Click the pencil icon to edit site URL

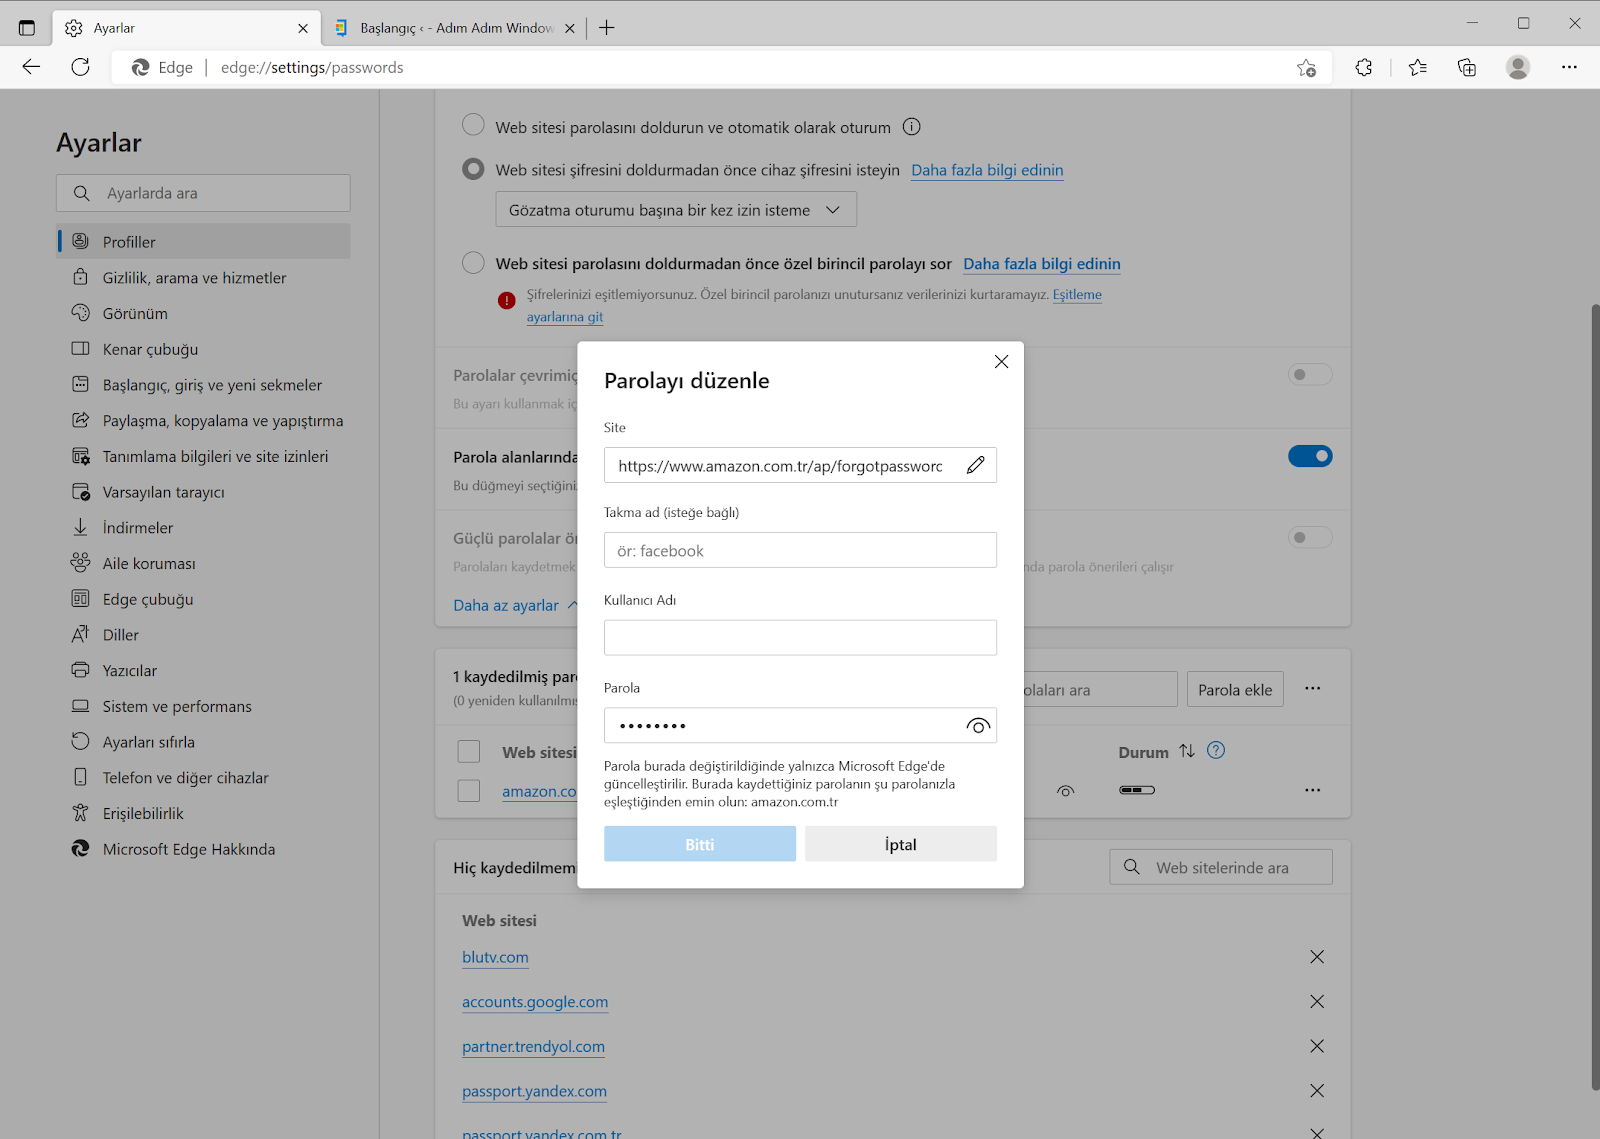click(x=975, y=465)
